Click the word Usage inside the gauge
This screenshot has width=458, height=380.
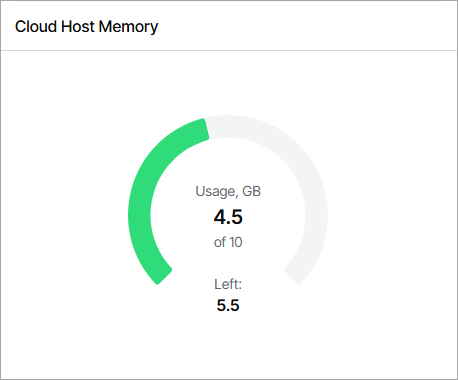point(215,192)
